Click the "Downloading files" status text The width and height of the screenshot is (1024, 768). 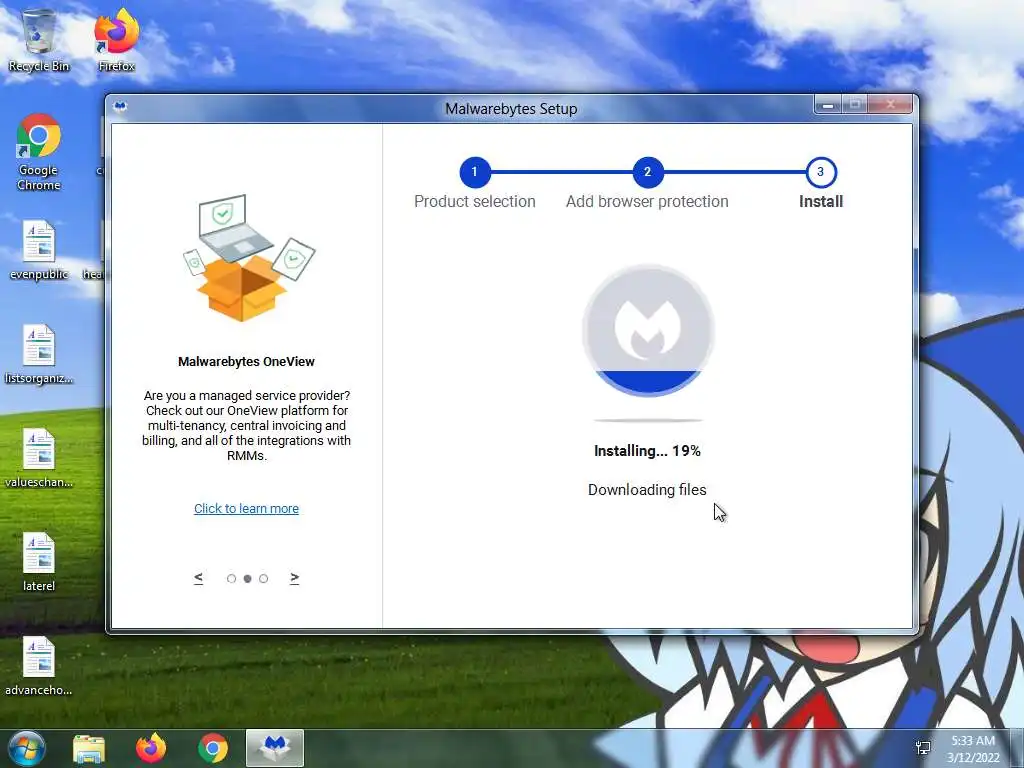pos(647,490)
